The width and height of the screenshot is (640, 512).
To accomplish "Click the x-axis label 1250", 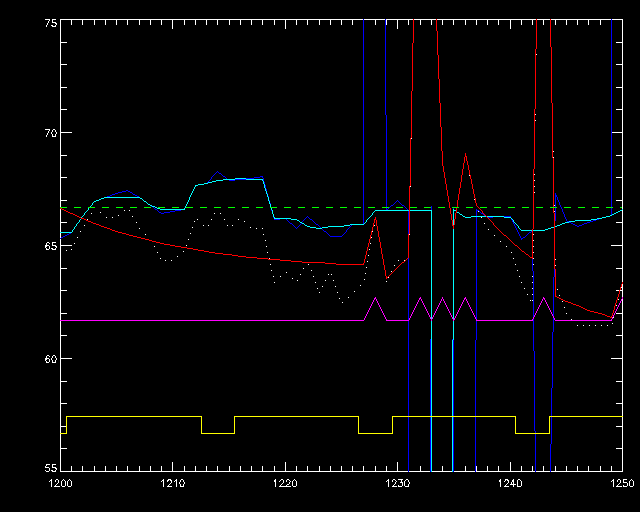I will [621, 482].
